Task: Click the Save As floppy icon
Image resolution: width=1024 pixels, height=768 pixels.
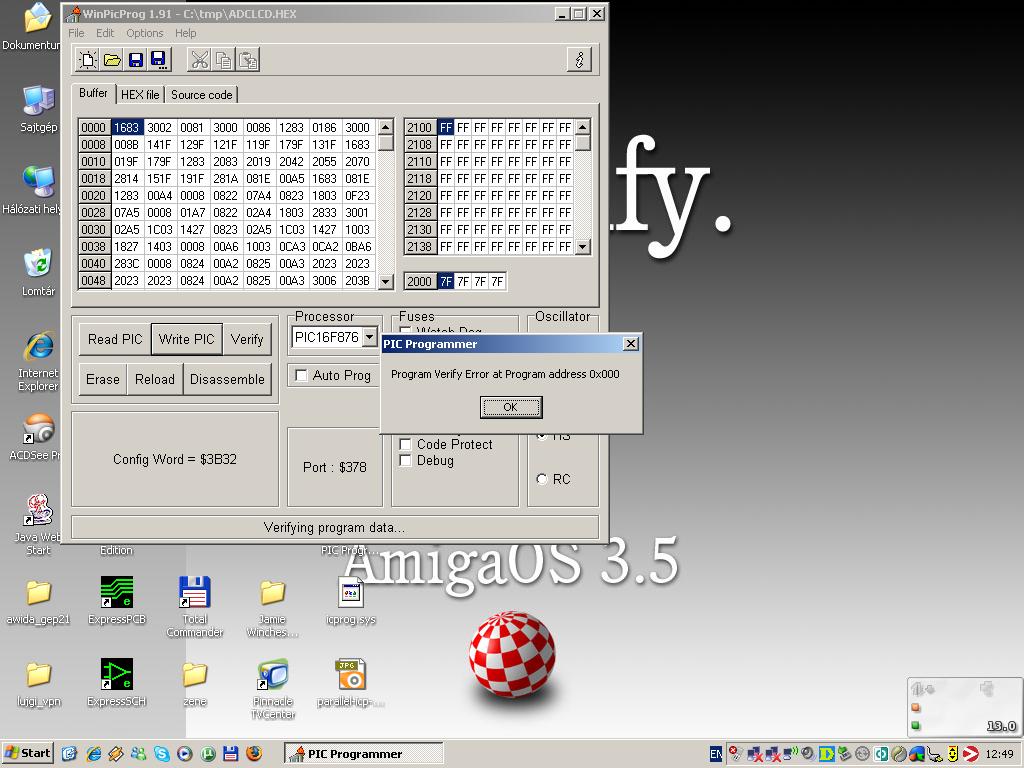Action: (x=159, y=60)
